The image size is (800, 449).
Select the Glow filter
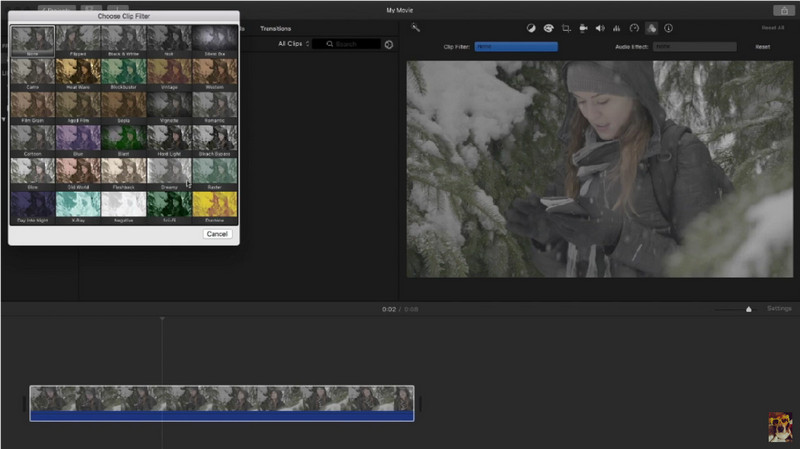pos(33,173)
